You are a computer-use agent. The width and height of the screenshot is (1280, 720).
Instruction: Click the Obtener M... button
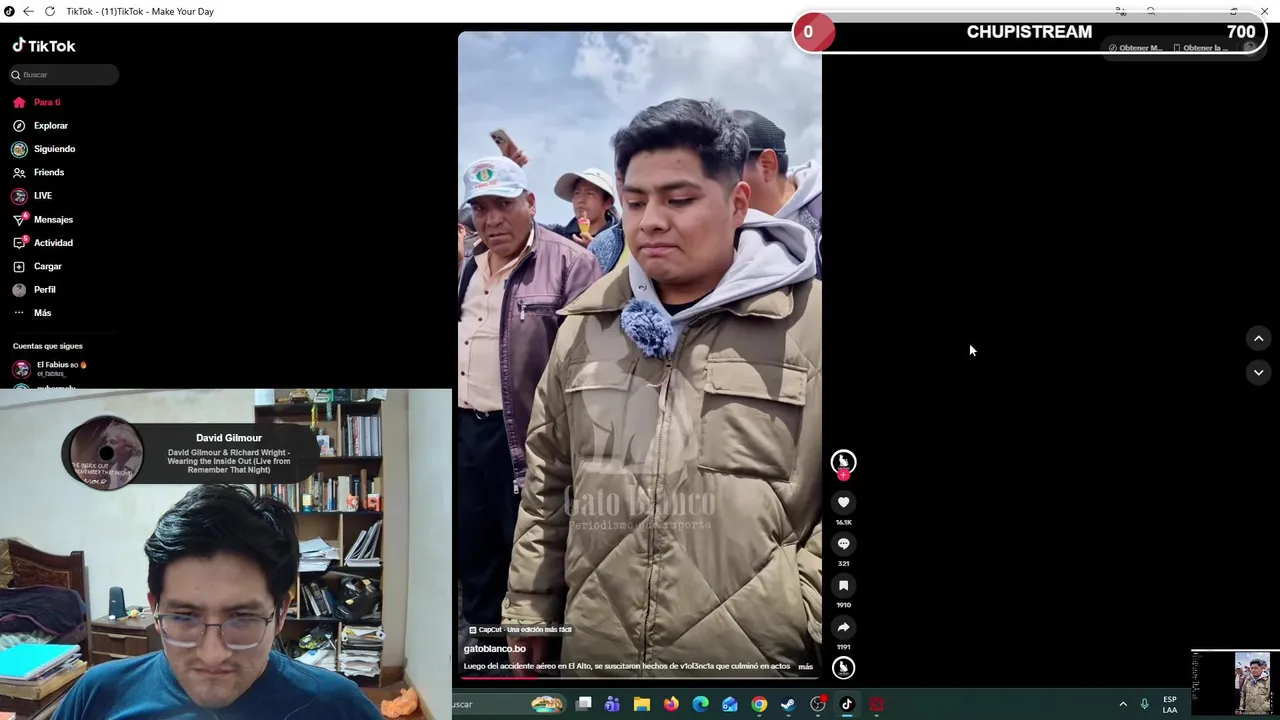click(x=1135, y=48)
